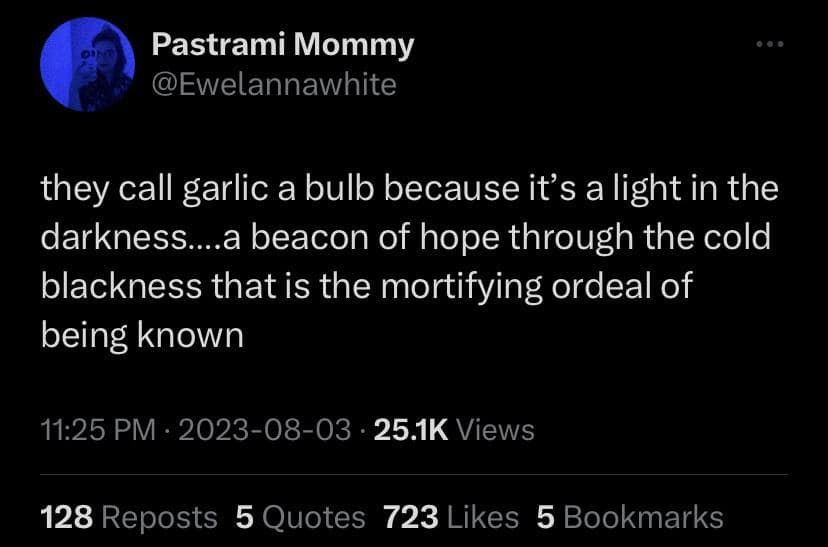This screenshot has height=547, width=828.
Task: Click the number 5 beside Quotes
Action: coord(245,517)
